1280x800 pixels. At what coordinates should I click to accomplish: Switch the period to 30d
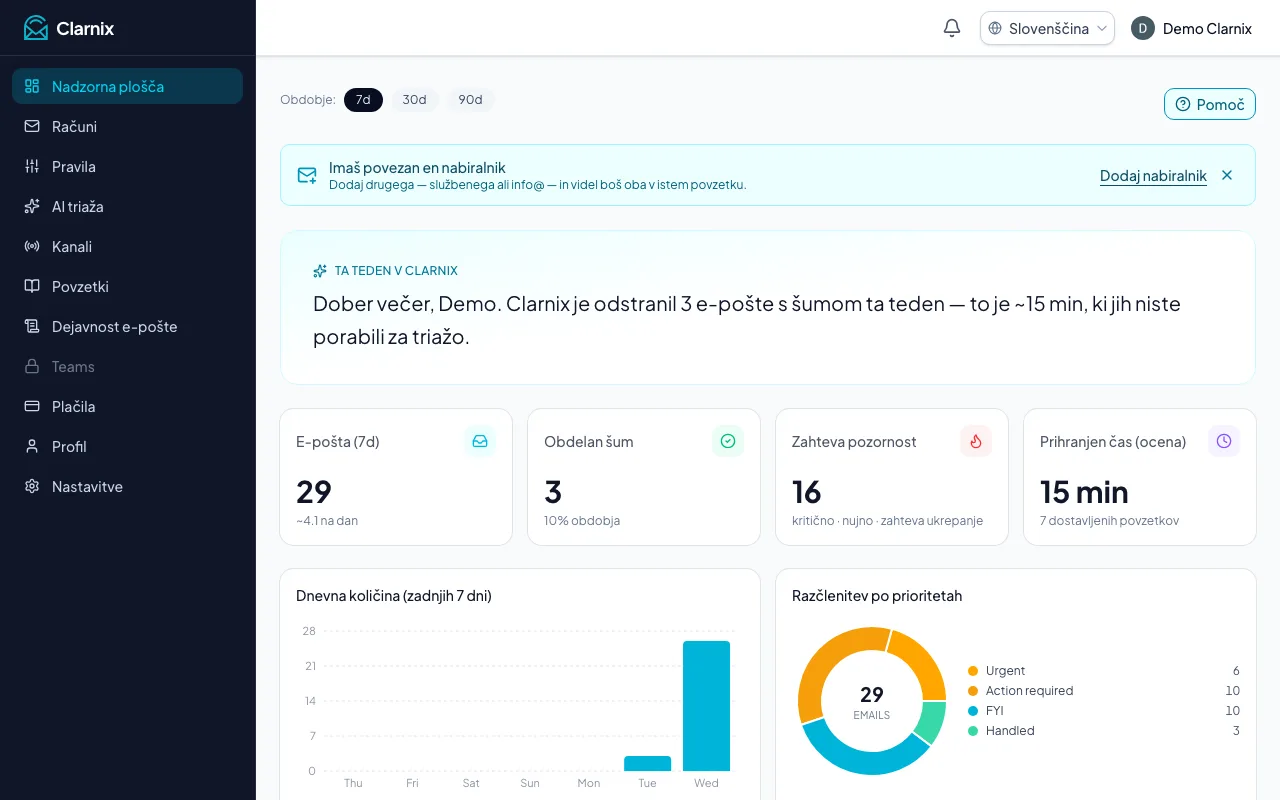(x=414, y=100)
